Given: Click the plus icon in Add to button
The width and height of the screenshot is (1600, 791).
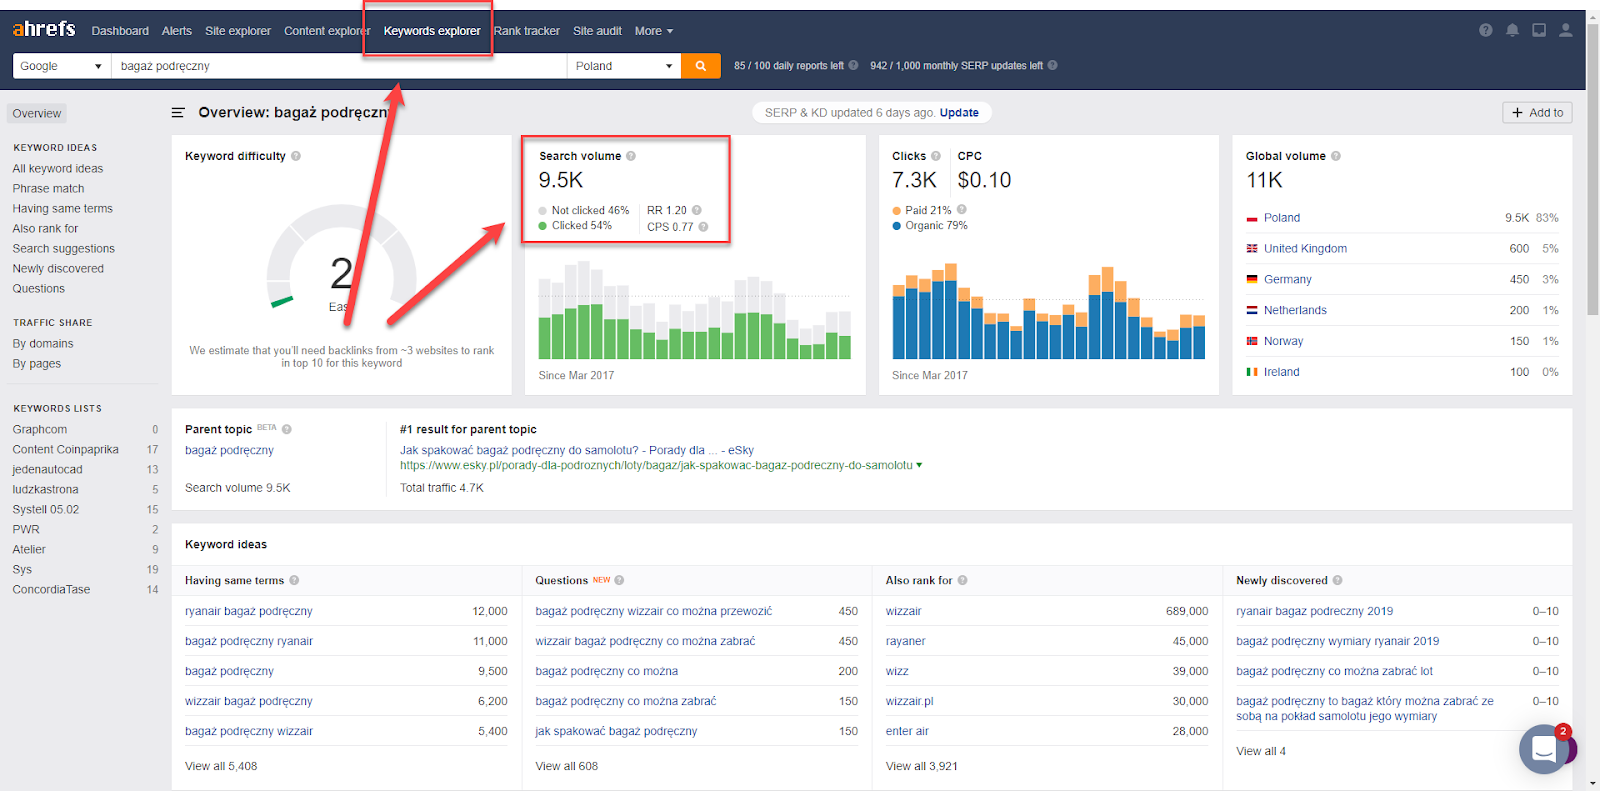Looking at the screenshot, I should click(x=1517, y=113).
